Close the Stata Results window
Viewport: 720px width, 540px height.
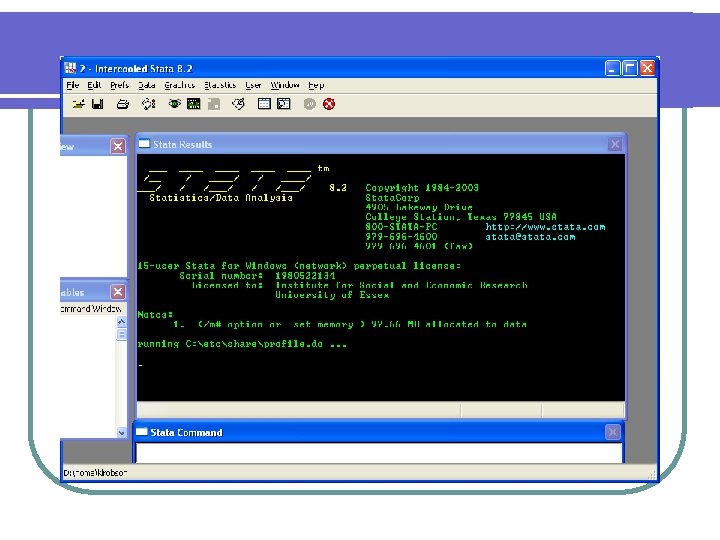[x=615, y=145]
